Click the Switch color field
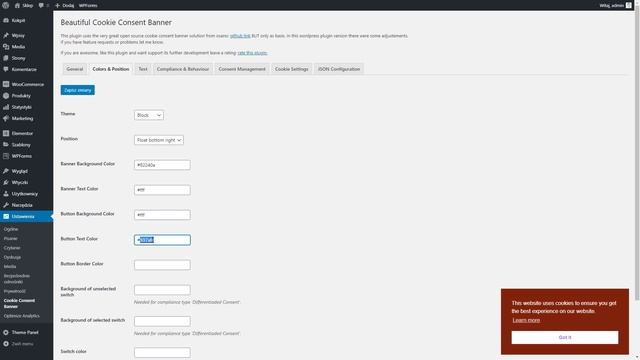The width and height of the screenshot is (640, 360). (x=162, y=353)
